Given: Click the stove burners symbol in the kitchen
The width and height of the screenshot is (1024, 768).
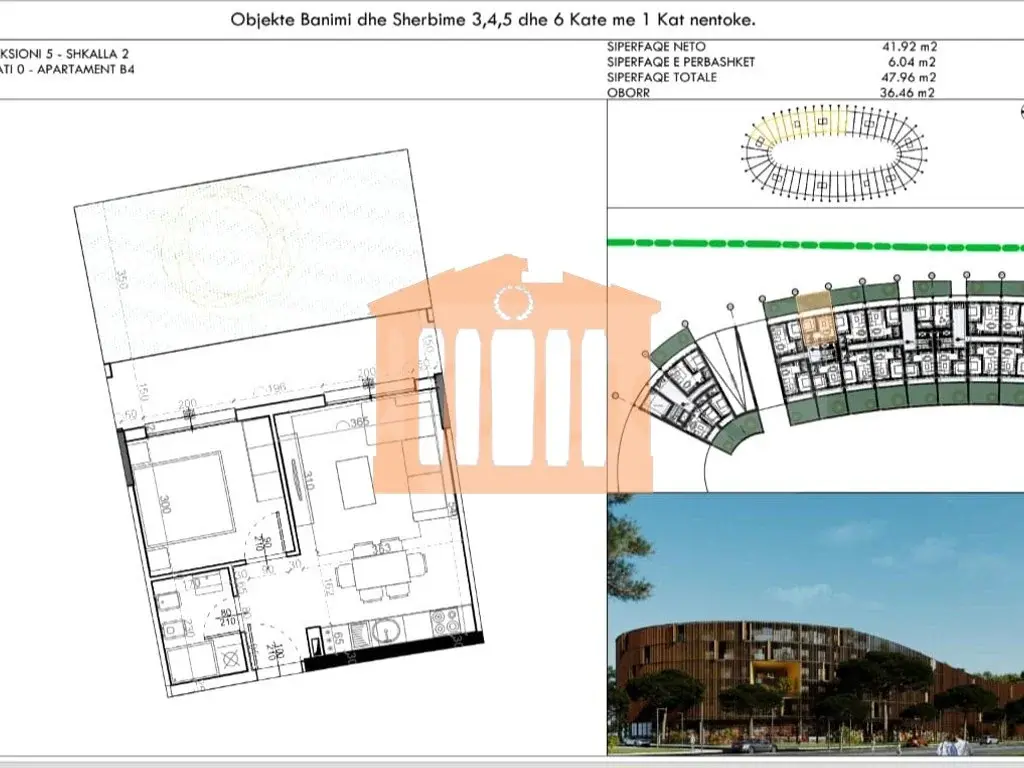Looking at the screenshot, I should coord(446,620).
